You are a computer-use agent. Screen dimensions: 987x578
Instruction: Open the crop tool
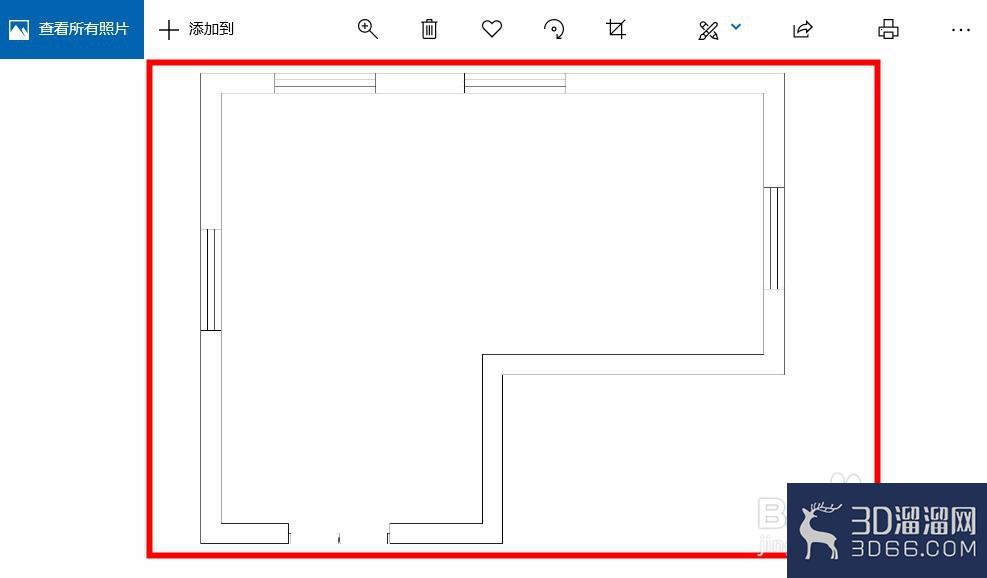(616, 29)
